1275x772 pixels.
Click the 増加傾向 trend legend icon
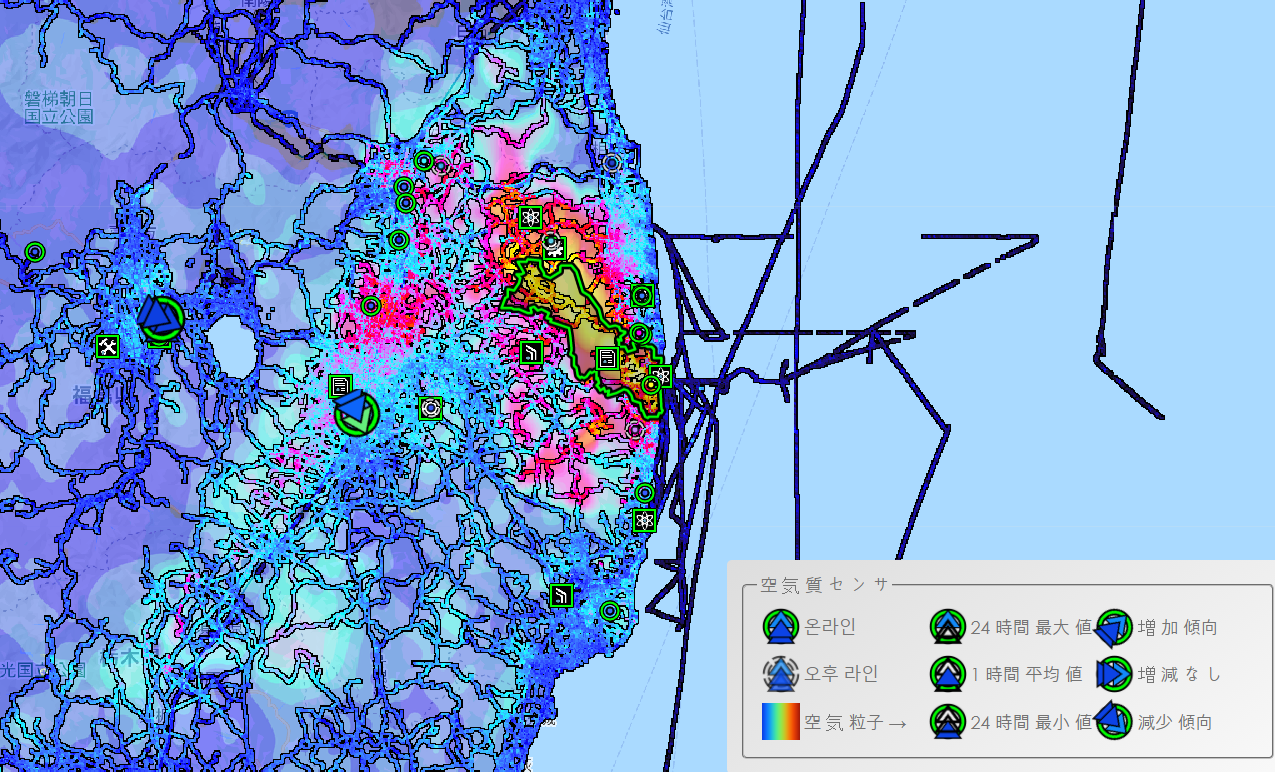click(x=1113, y=627)
